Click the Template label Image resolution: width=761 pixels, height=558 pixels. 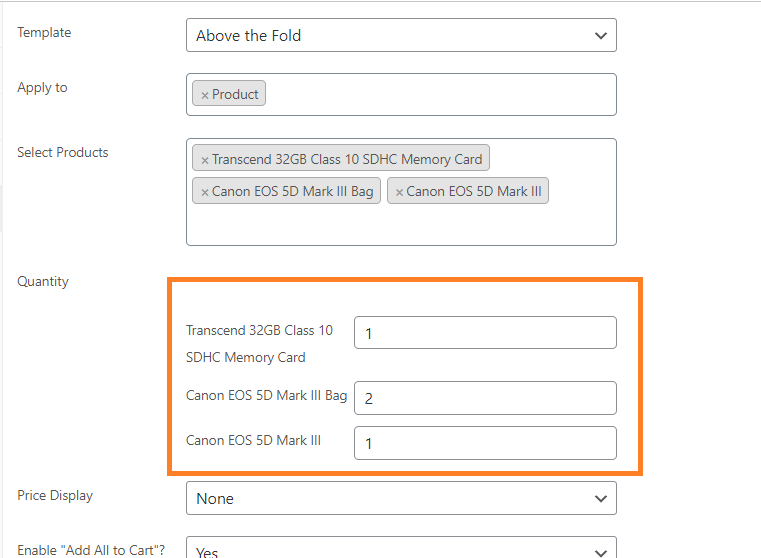click(x=44, y=33)
